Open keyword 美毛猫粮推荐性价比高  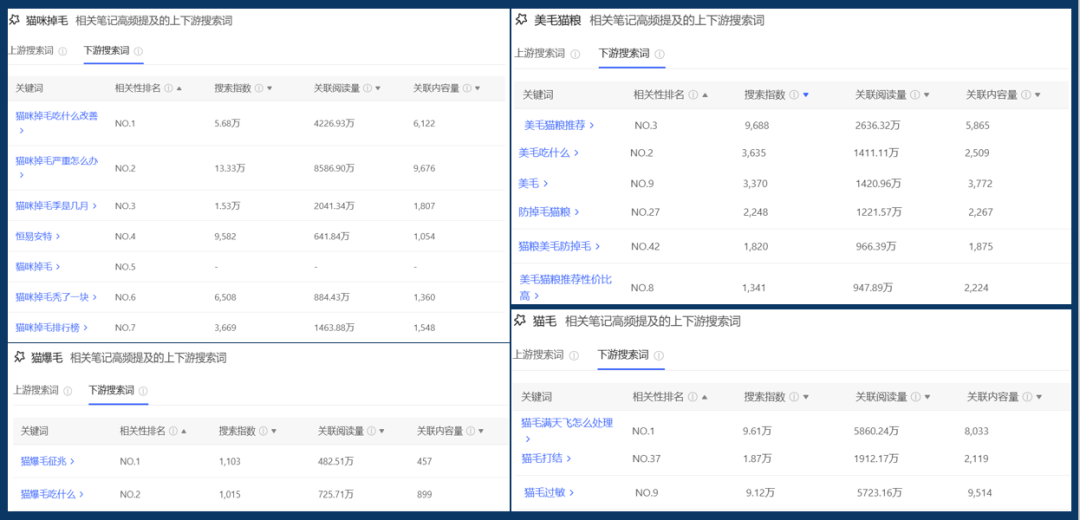pyautogui.click(x=565, y=287)
